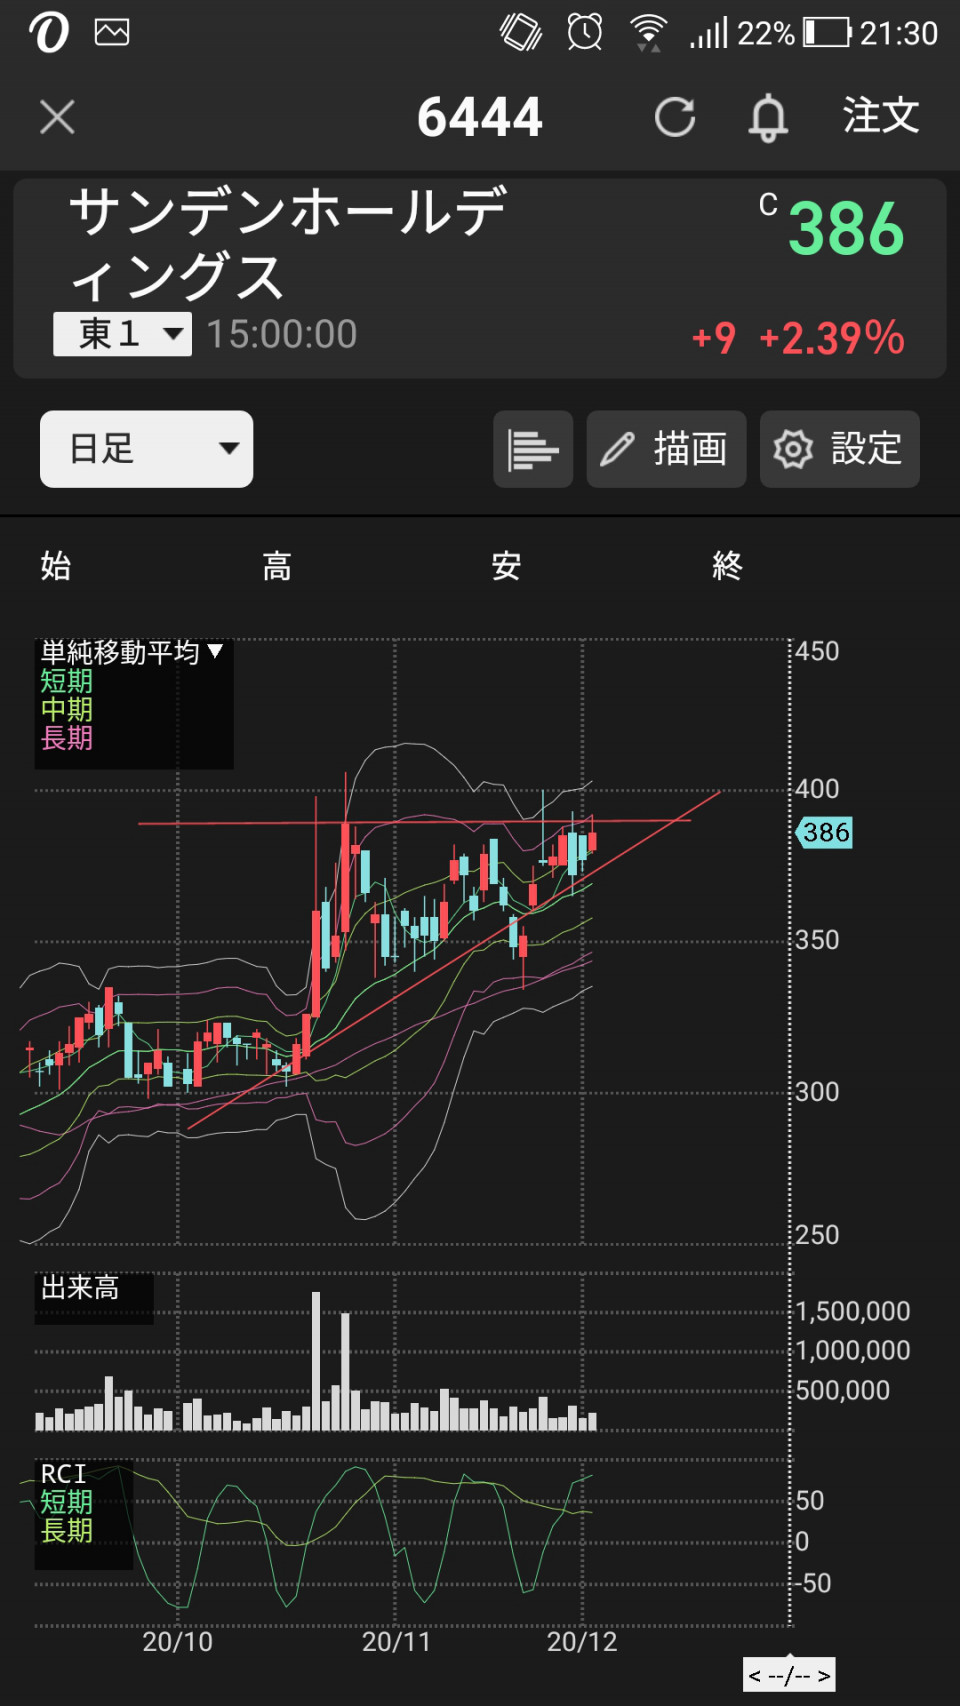Open the 設定 settings button
The width and height of the screenshot is (960, 1706).
pyautogui.click(x=840, y=449)
